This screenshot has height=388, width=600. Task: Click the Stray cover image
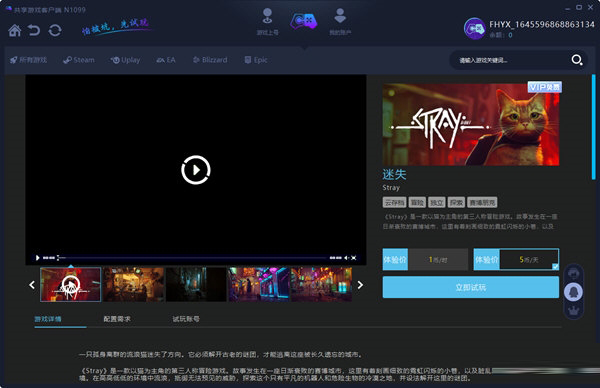click(x=471, y=124)
